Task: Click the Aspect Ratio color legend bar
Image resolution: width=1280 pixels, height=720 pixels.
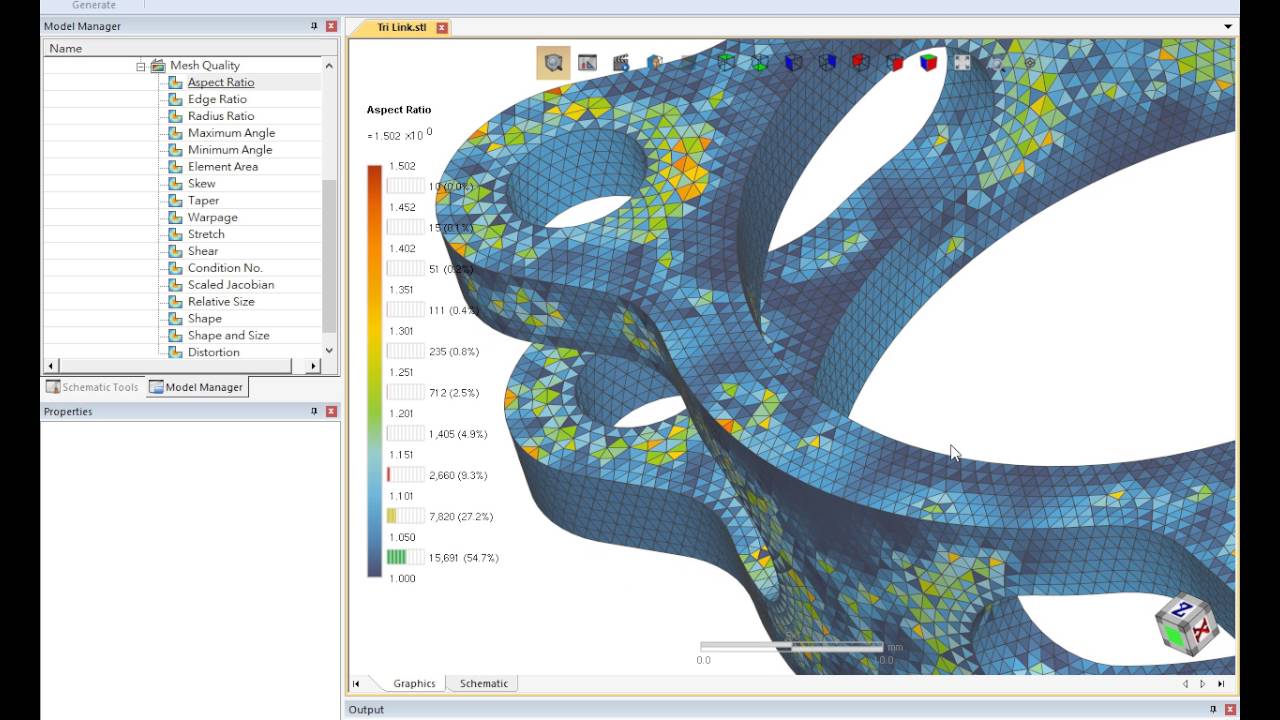Action: [x=375, y=371]
